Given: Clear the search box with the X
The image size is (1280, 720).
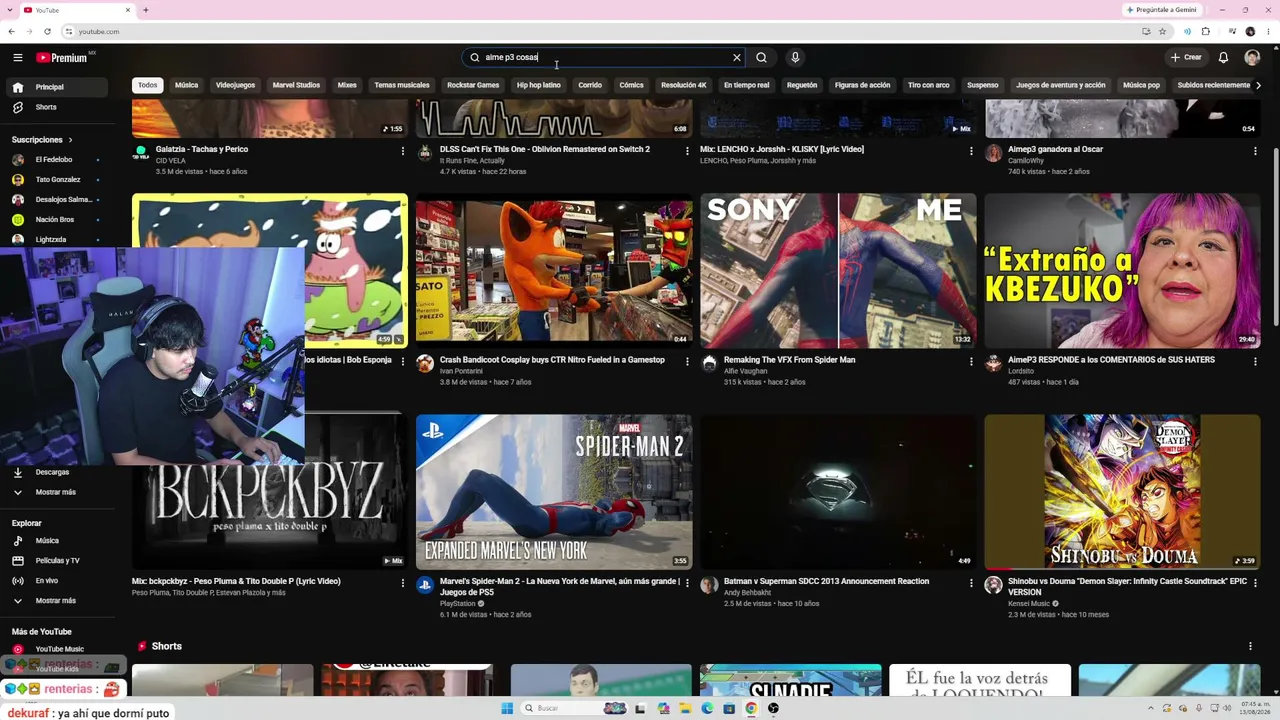Looking at the screenshot, I should [737, 58].
